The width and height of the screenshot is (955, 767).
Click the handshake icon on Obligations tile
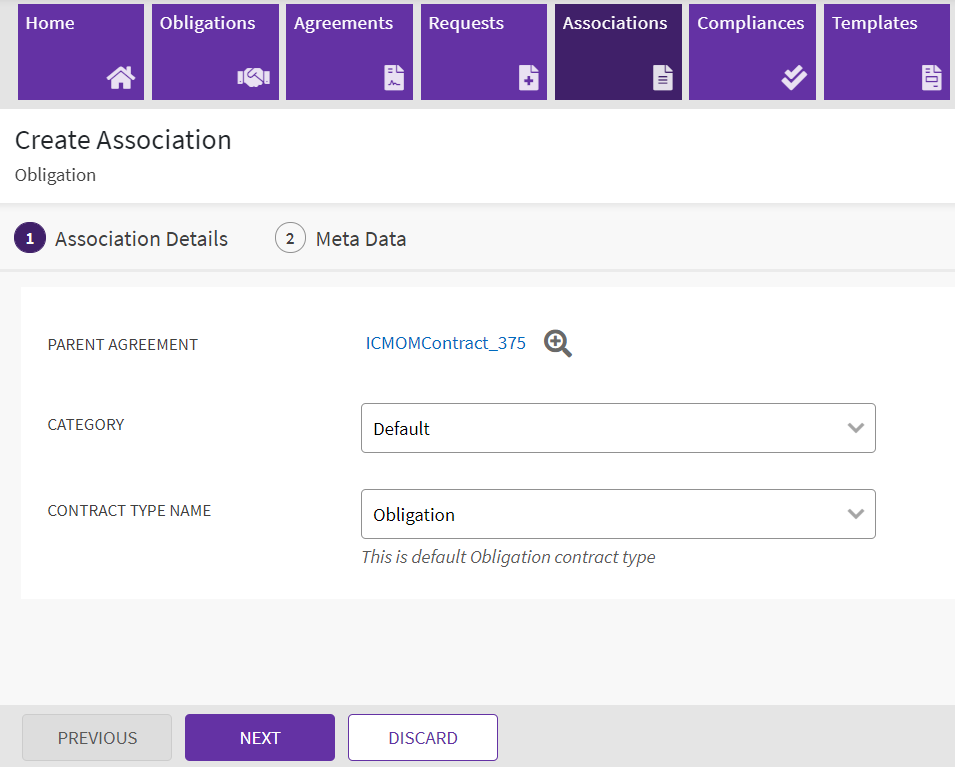pyautogui.click(x=254, y=78)
